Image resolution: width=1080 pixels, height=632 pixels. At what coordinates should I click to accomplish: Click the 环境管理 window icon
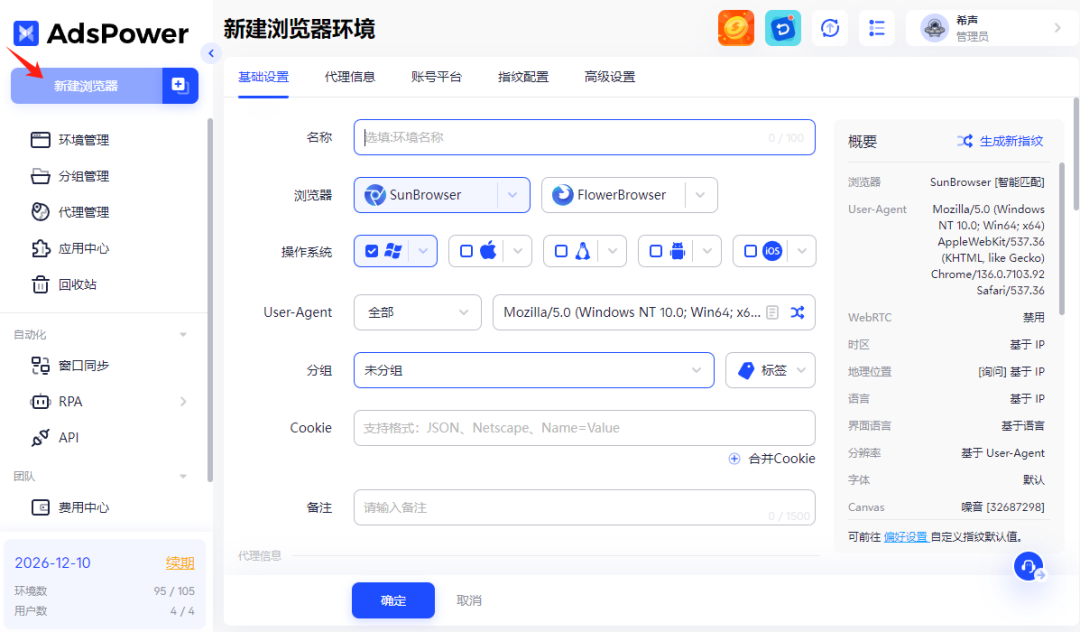(x=41, y=140)
